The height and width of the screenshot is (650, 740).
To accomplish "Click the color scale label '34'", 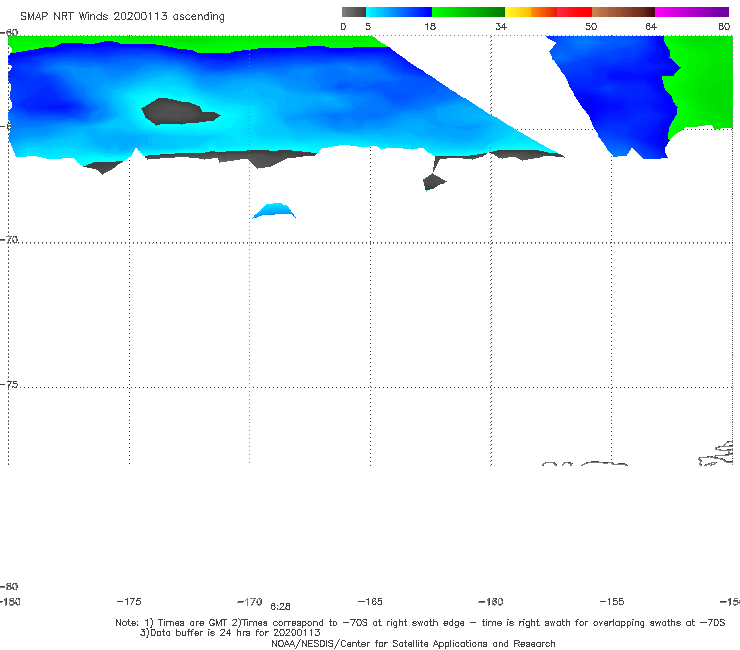I will tap(501, 27).
